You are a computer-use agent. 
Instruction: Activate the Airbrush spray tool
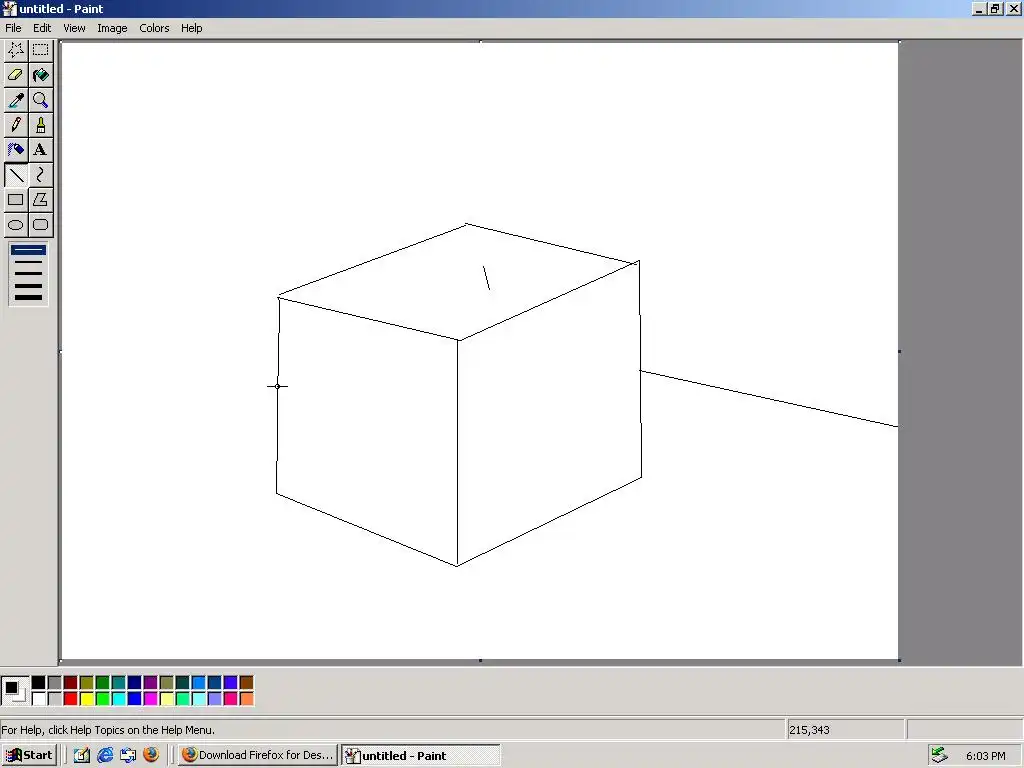16,150
